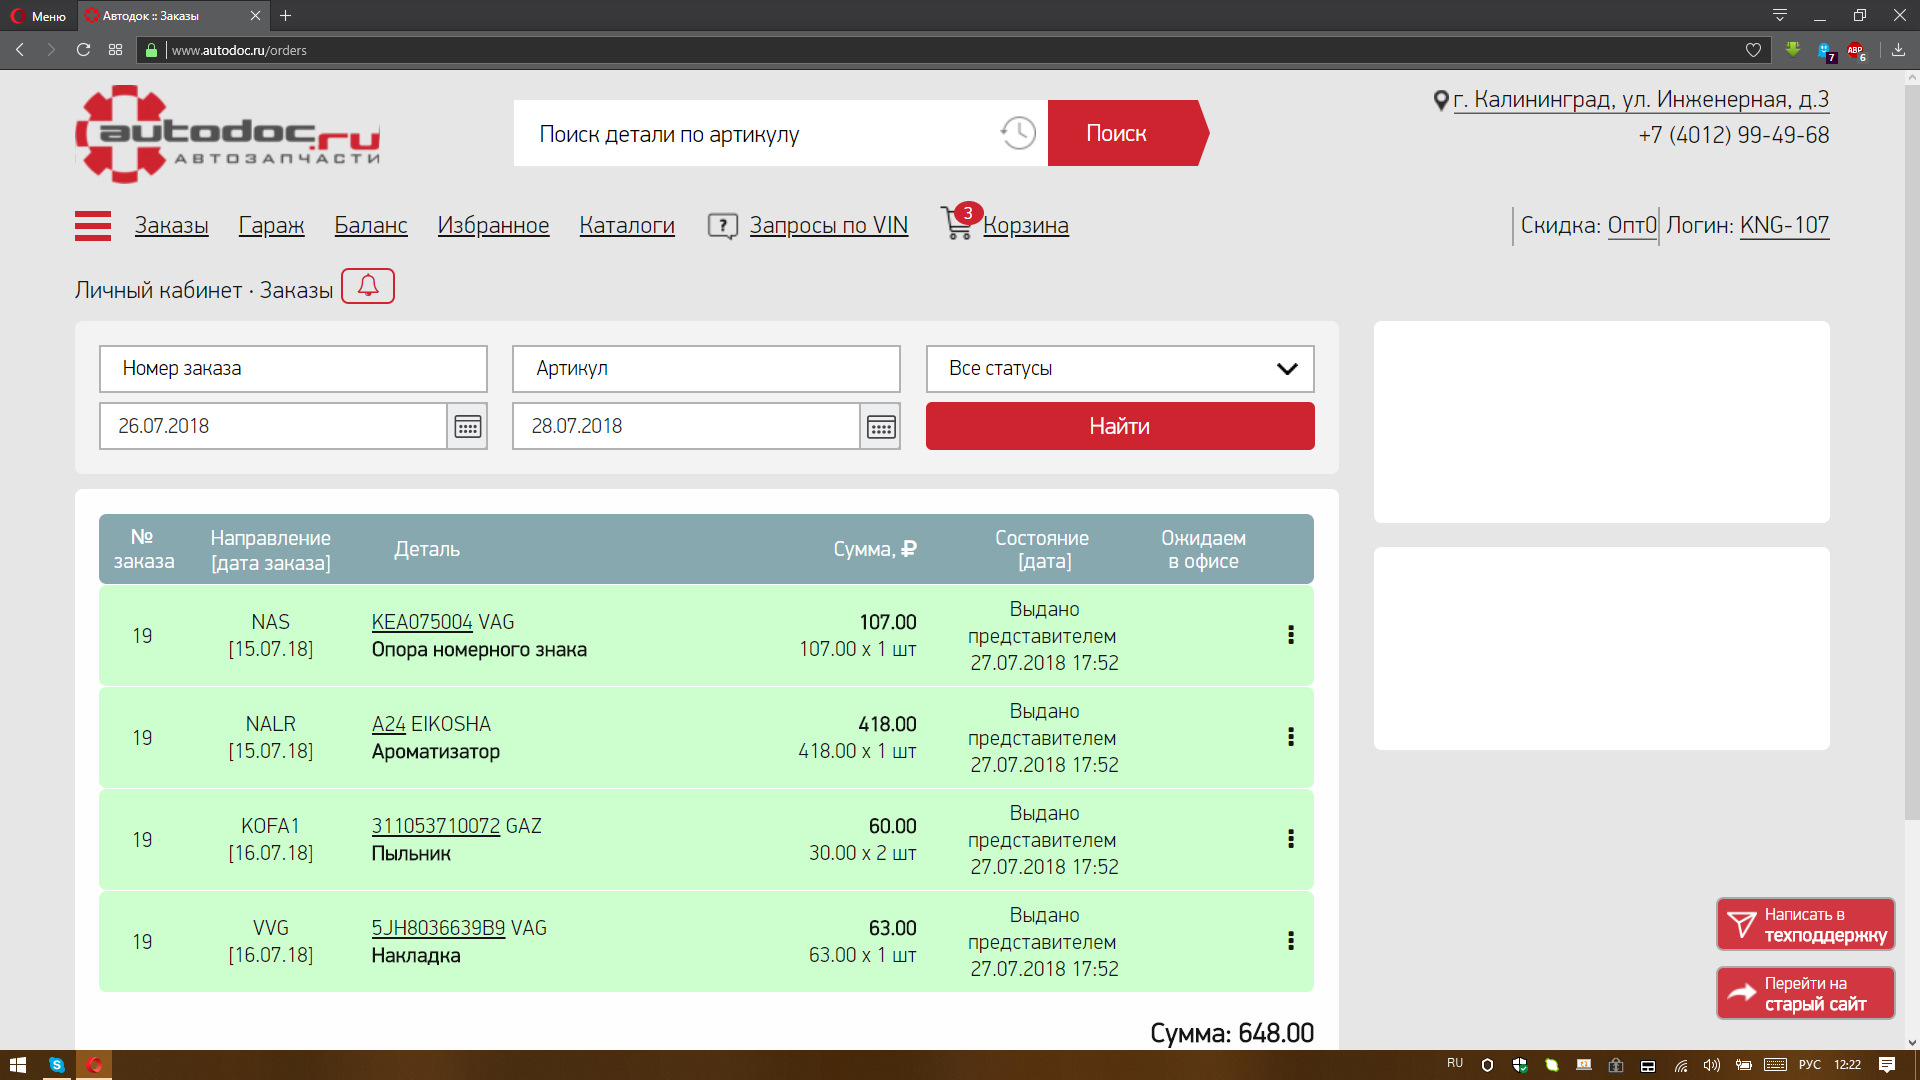Open part link 5JH8036639B9
1920x1080 pixels.
pyautogui.click(x=439, y=928)
